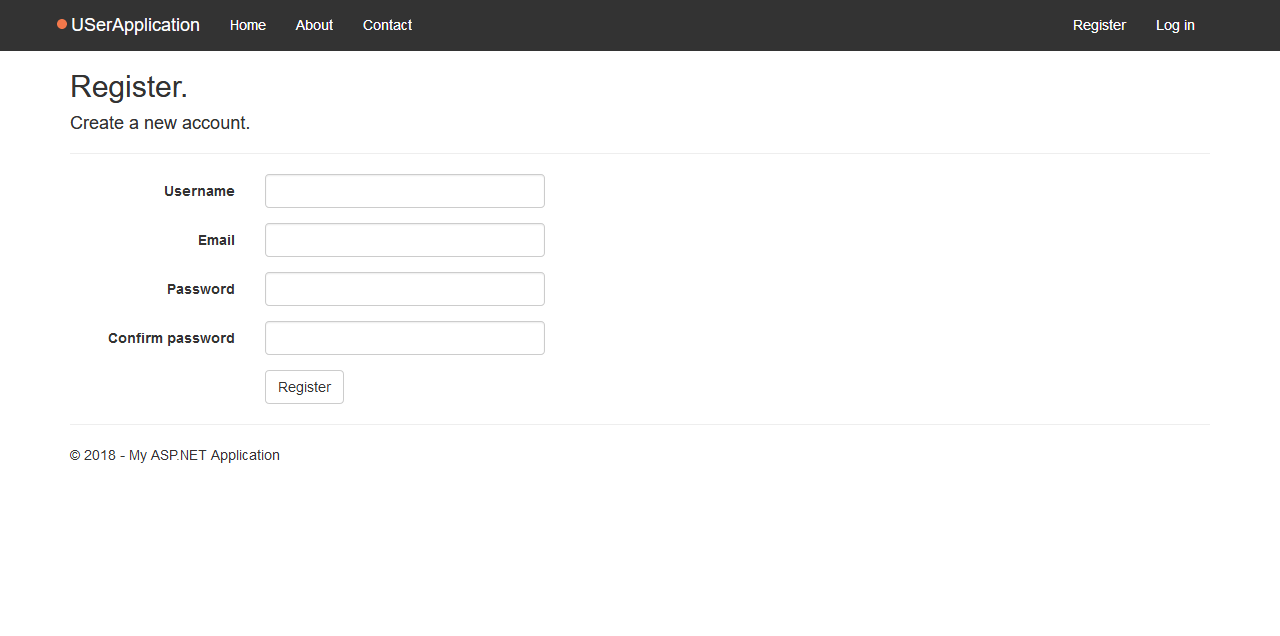Click the Confirm password label
The height and width of the screenshot is (636, 1280).
[171, 338]
